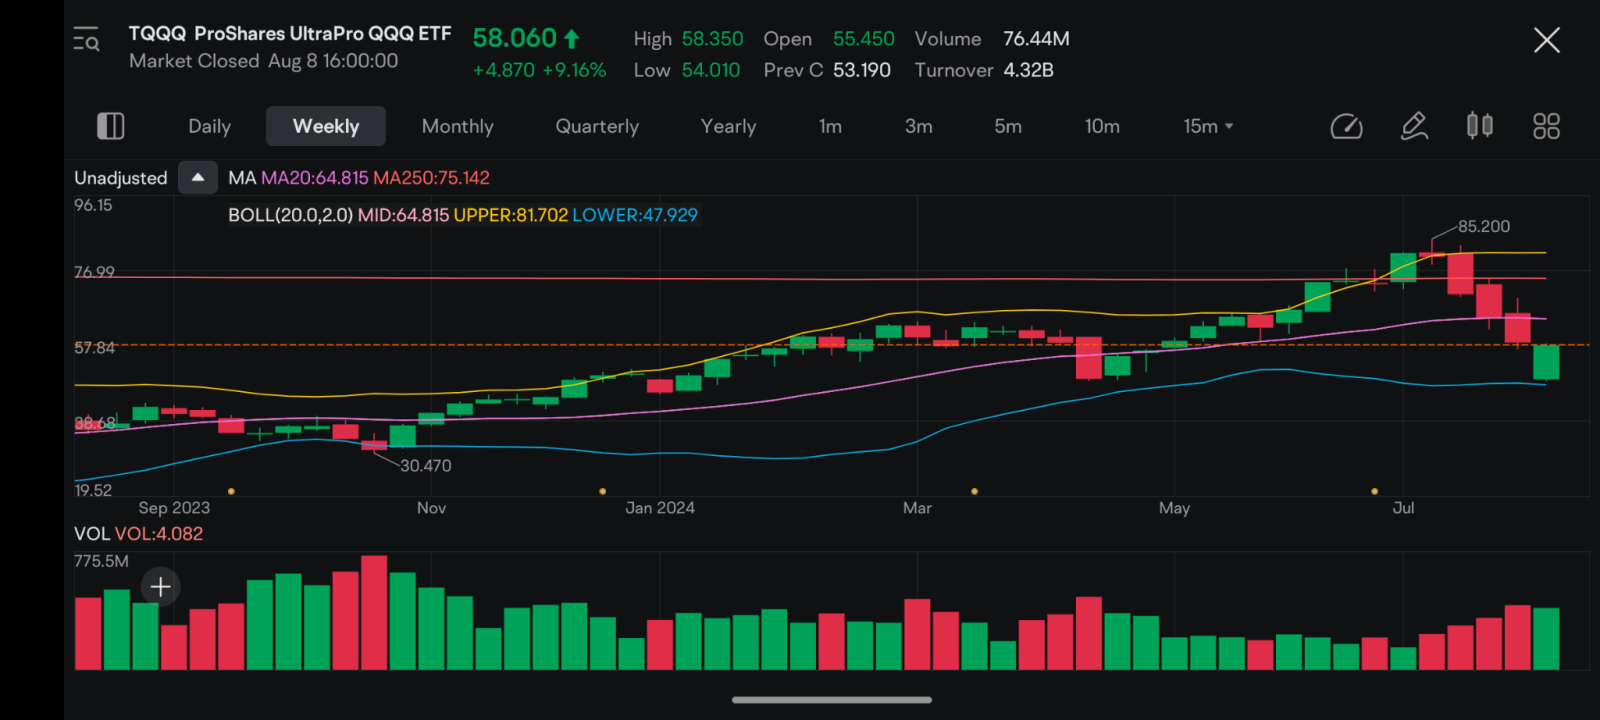Screen dimensions: 1600x720
Task: Click the 85.200 high price marker
Action: (1484, 226)
